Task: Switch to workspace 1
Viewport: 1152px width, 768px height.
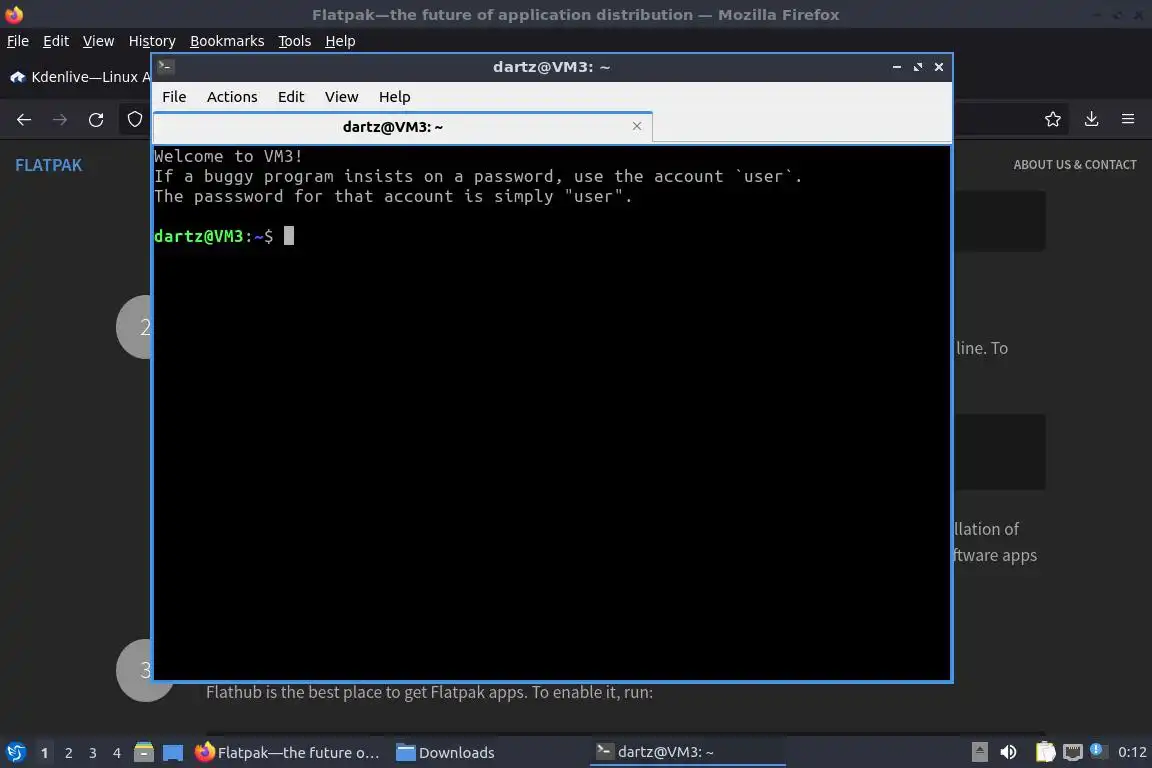Action: pyautogui.click(x=44, y=753)
